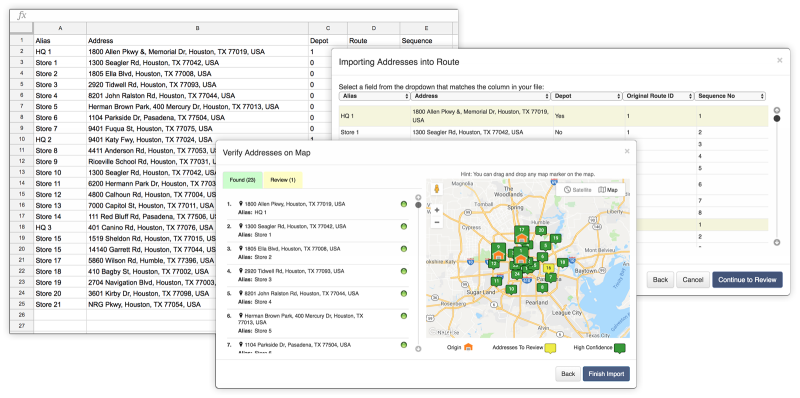The height and width of the screenshot is (398, 800).
Task: Click cell '1805 Ella Blvd, Houston, TX 77008, USA'
Action: click(x=197, y=73)
